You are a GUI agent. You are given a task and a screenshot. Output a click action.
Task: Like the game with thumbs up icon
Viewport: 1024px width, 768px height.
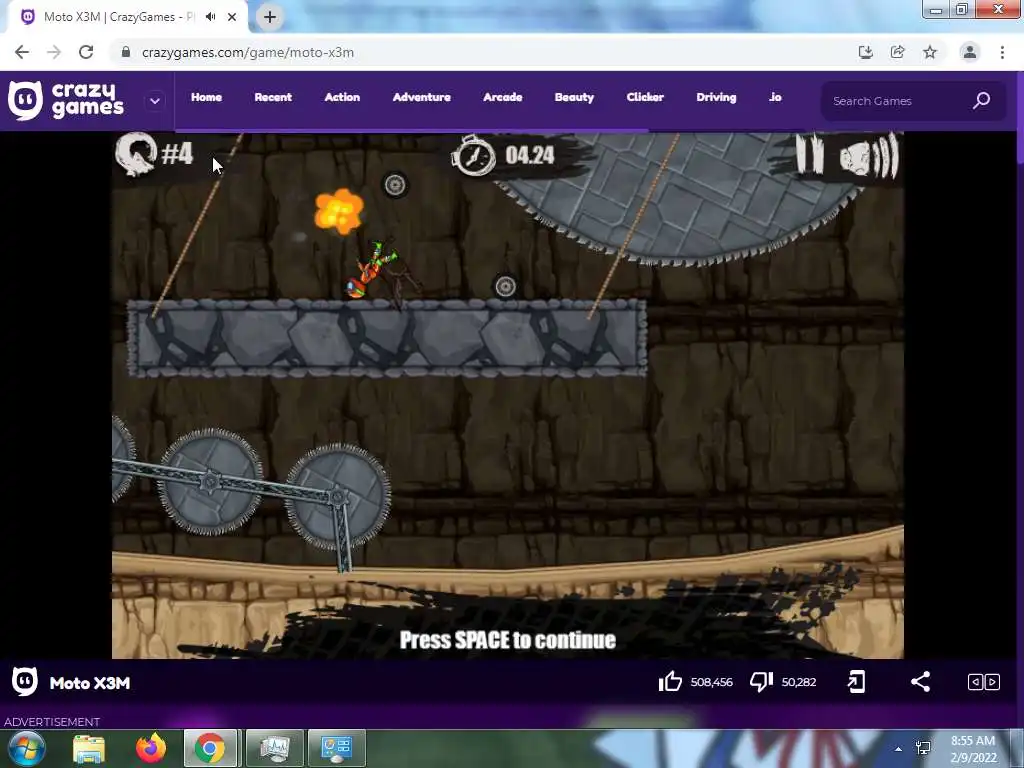click(670, 682)
